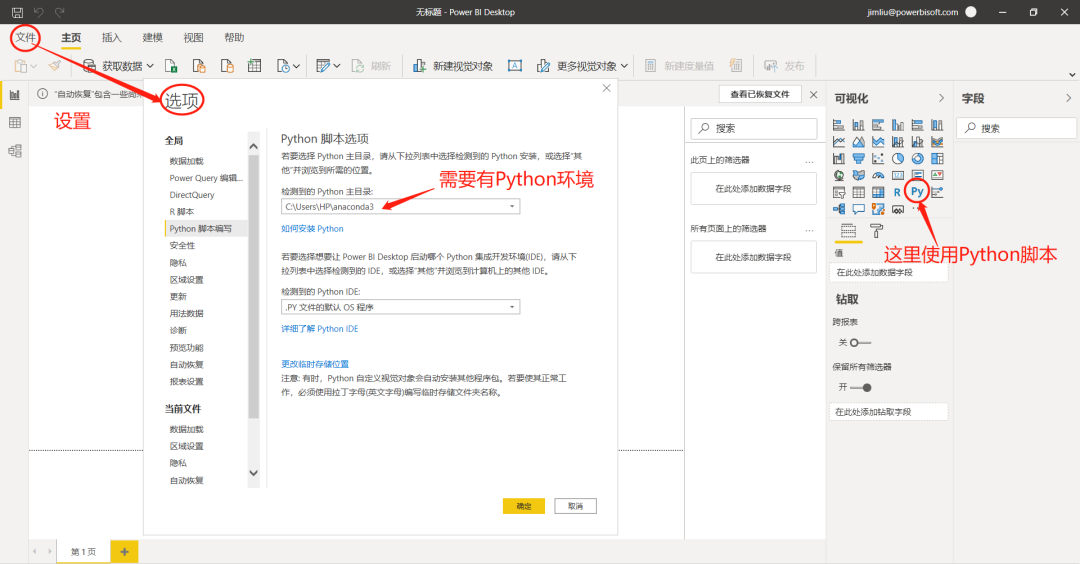Select the 第 1 页 page tab
The height and width of the screenshot is (564, 1080).
click(x=84, y=552)
